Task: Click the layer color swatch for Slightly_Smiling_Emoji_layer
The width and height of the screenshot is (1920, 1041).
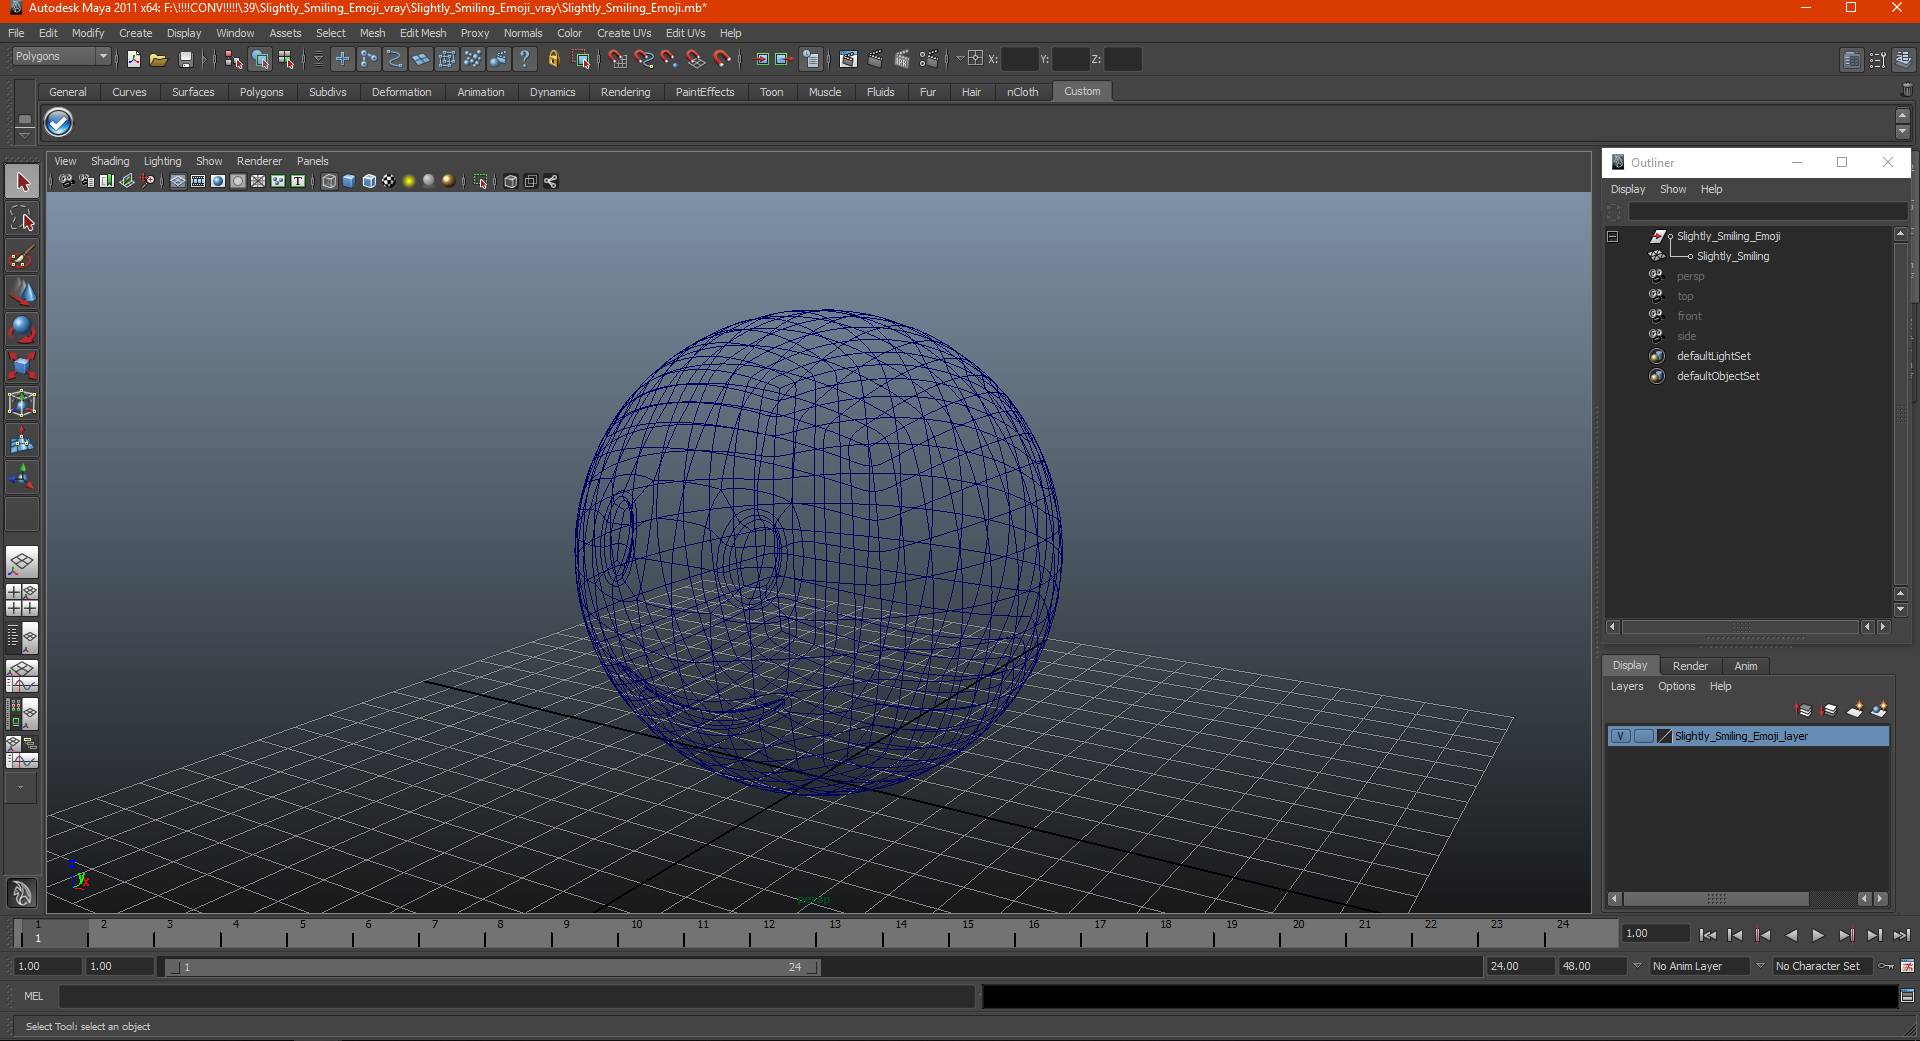Action: click(x=1665, y=736)
